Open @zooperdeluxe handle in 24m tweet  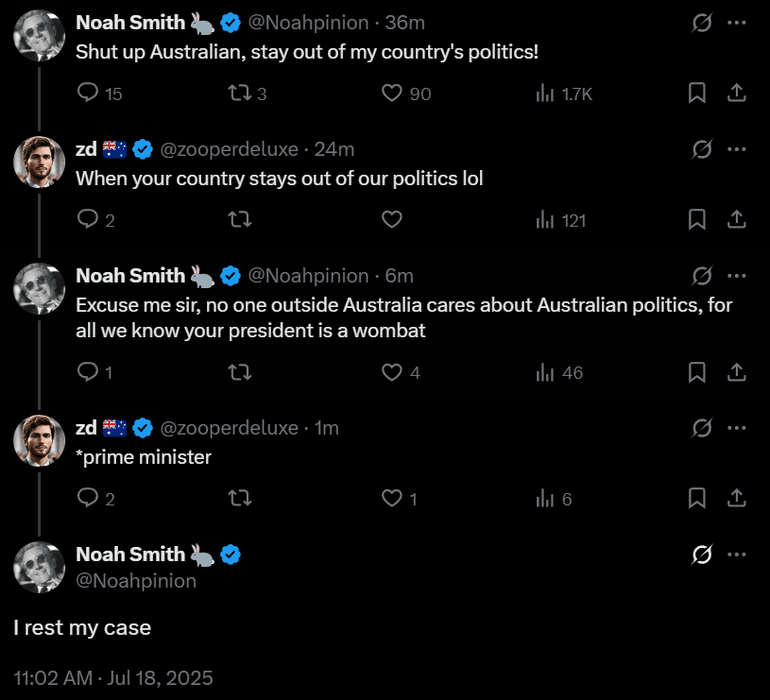pos(229,149)
